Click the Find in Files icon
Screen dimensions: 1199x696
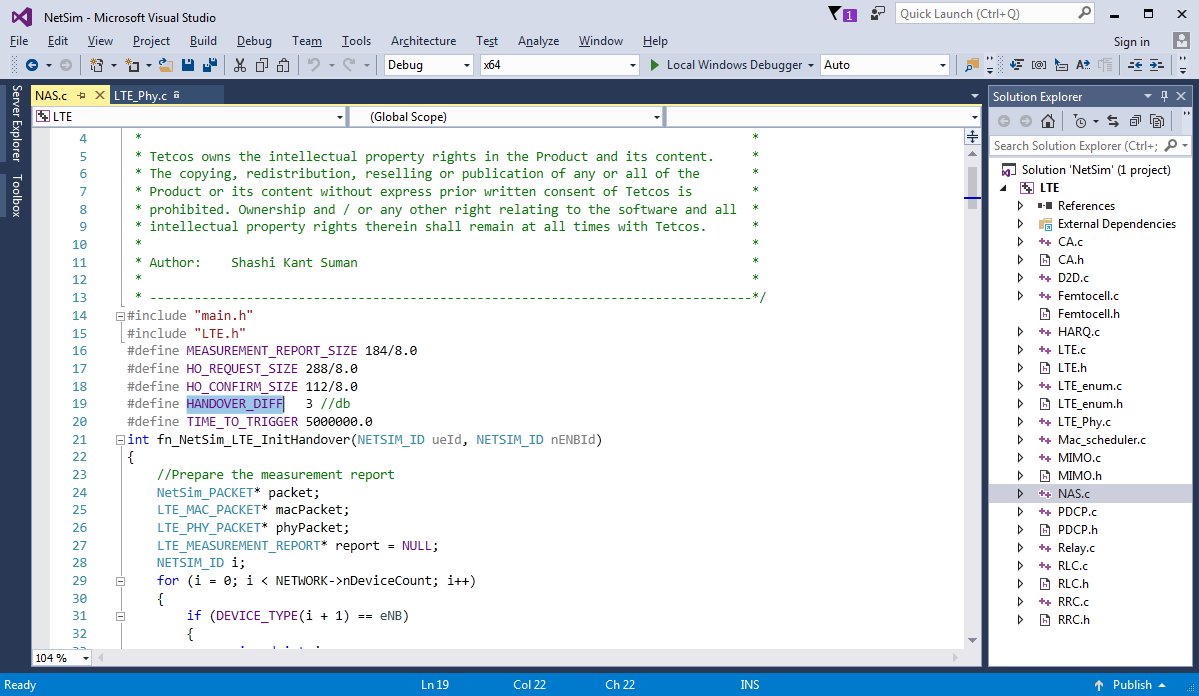[972, 65]
